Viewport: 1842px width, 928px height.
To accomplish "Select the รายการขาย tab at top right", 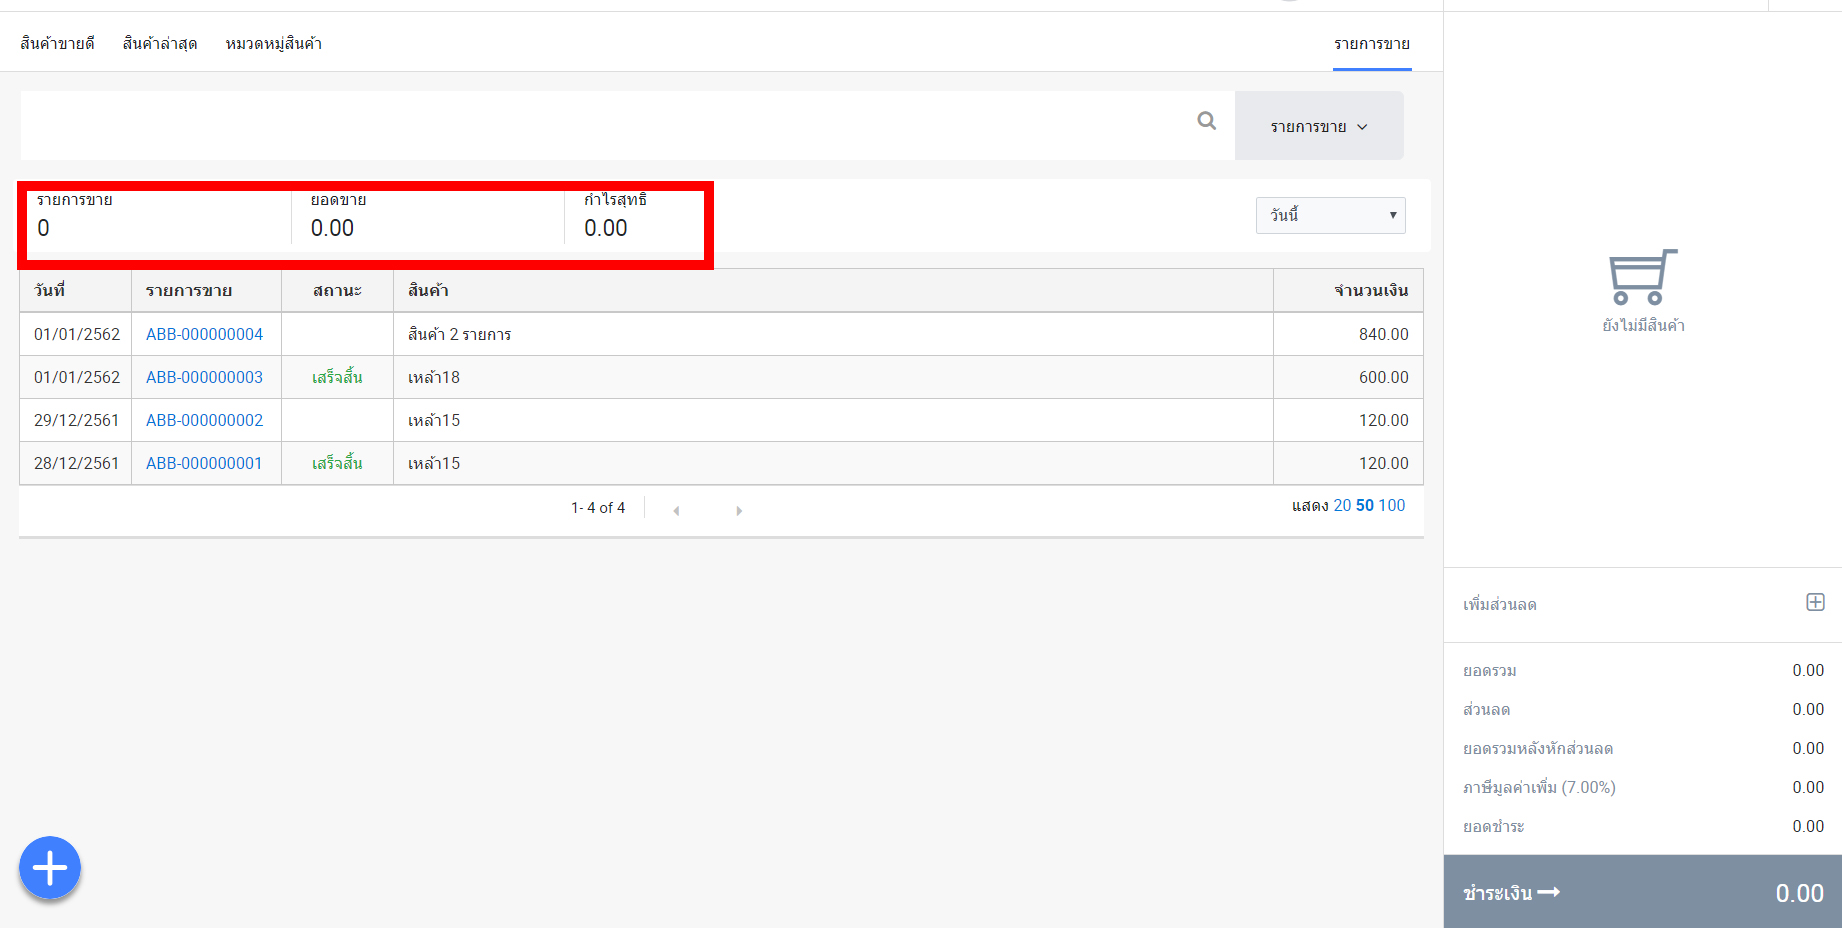I will (x=1372, y=44).
